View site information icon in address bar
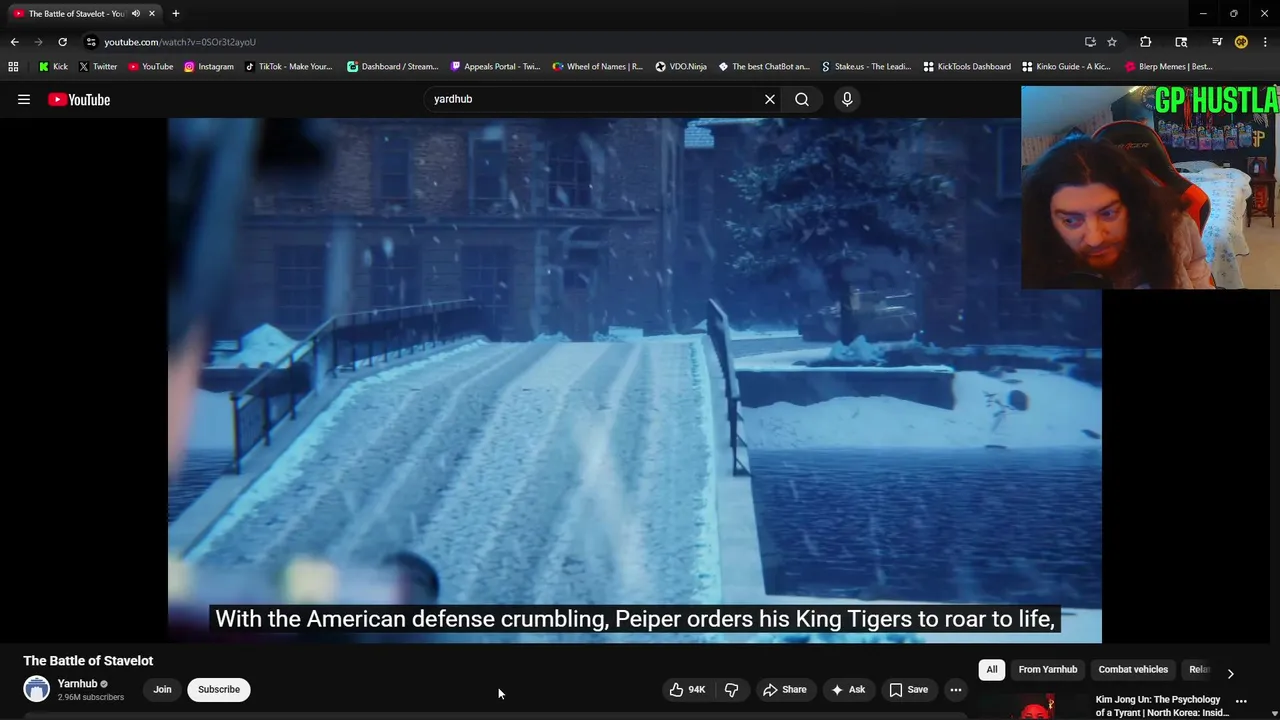The width and height of the screenshot is (1280, 720). [91, 42]
